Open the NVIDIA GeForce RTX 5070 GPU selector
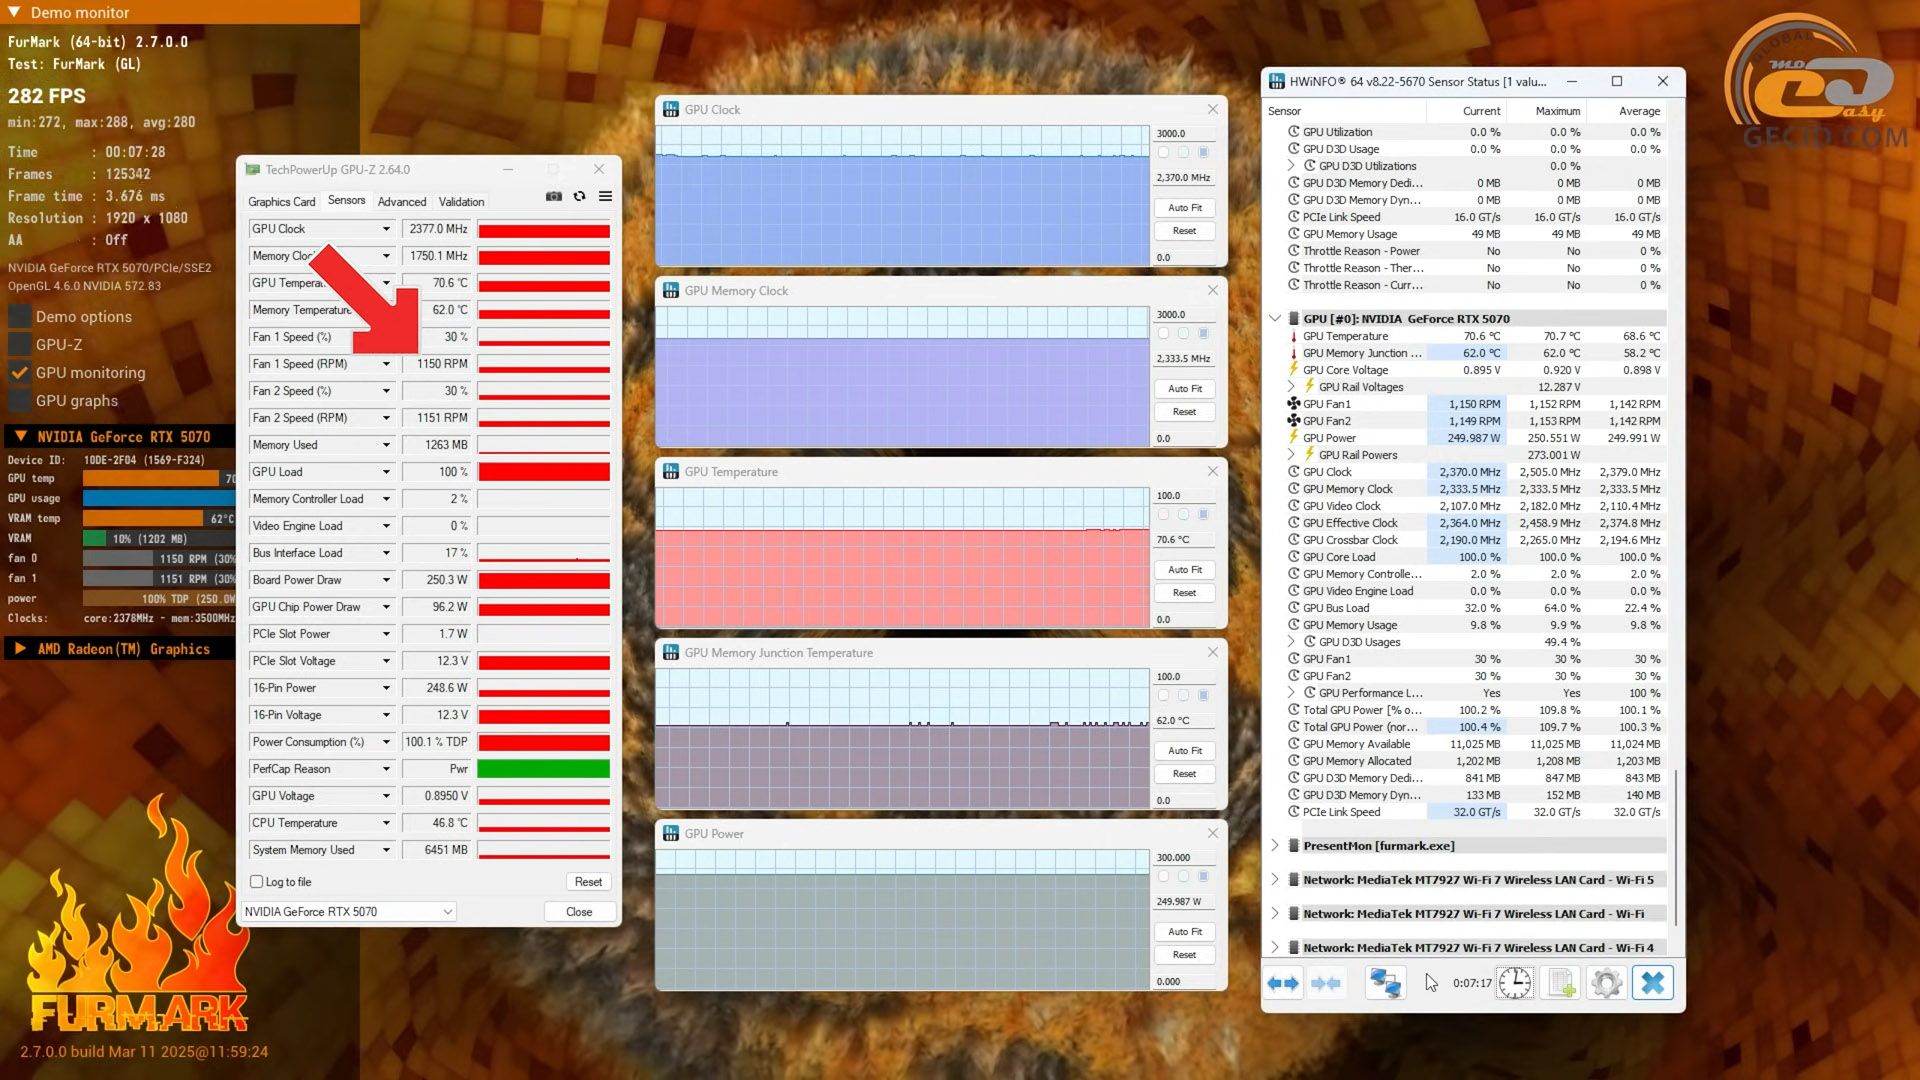Viewport: 1920px width, 1080px height. (349, 912)
